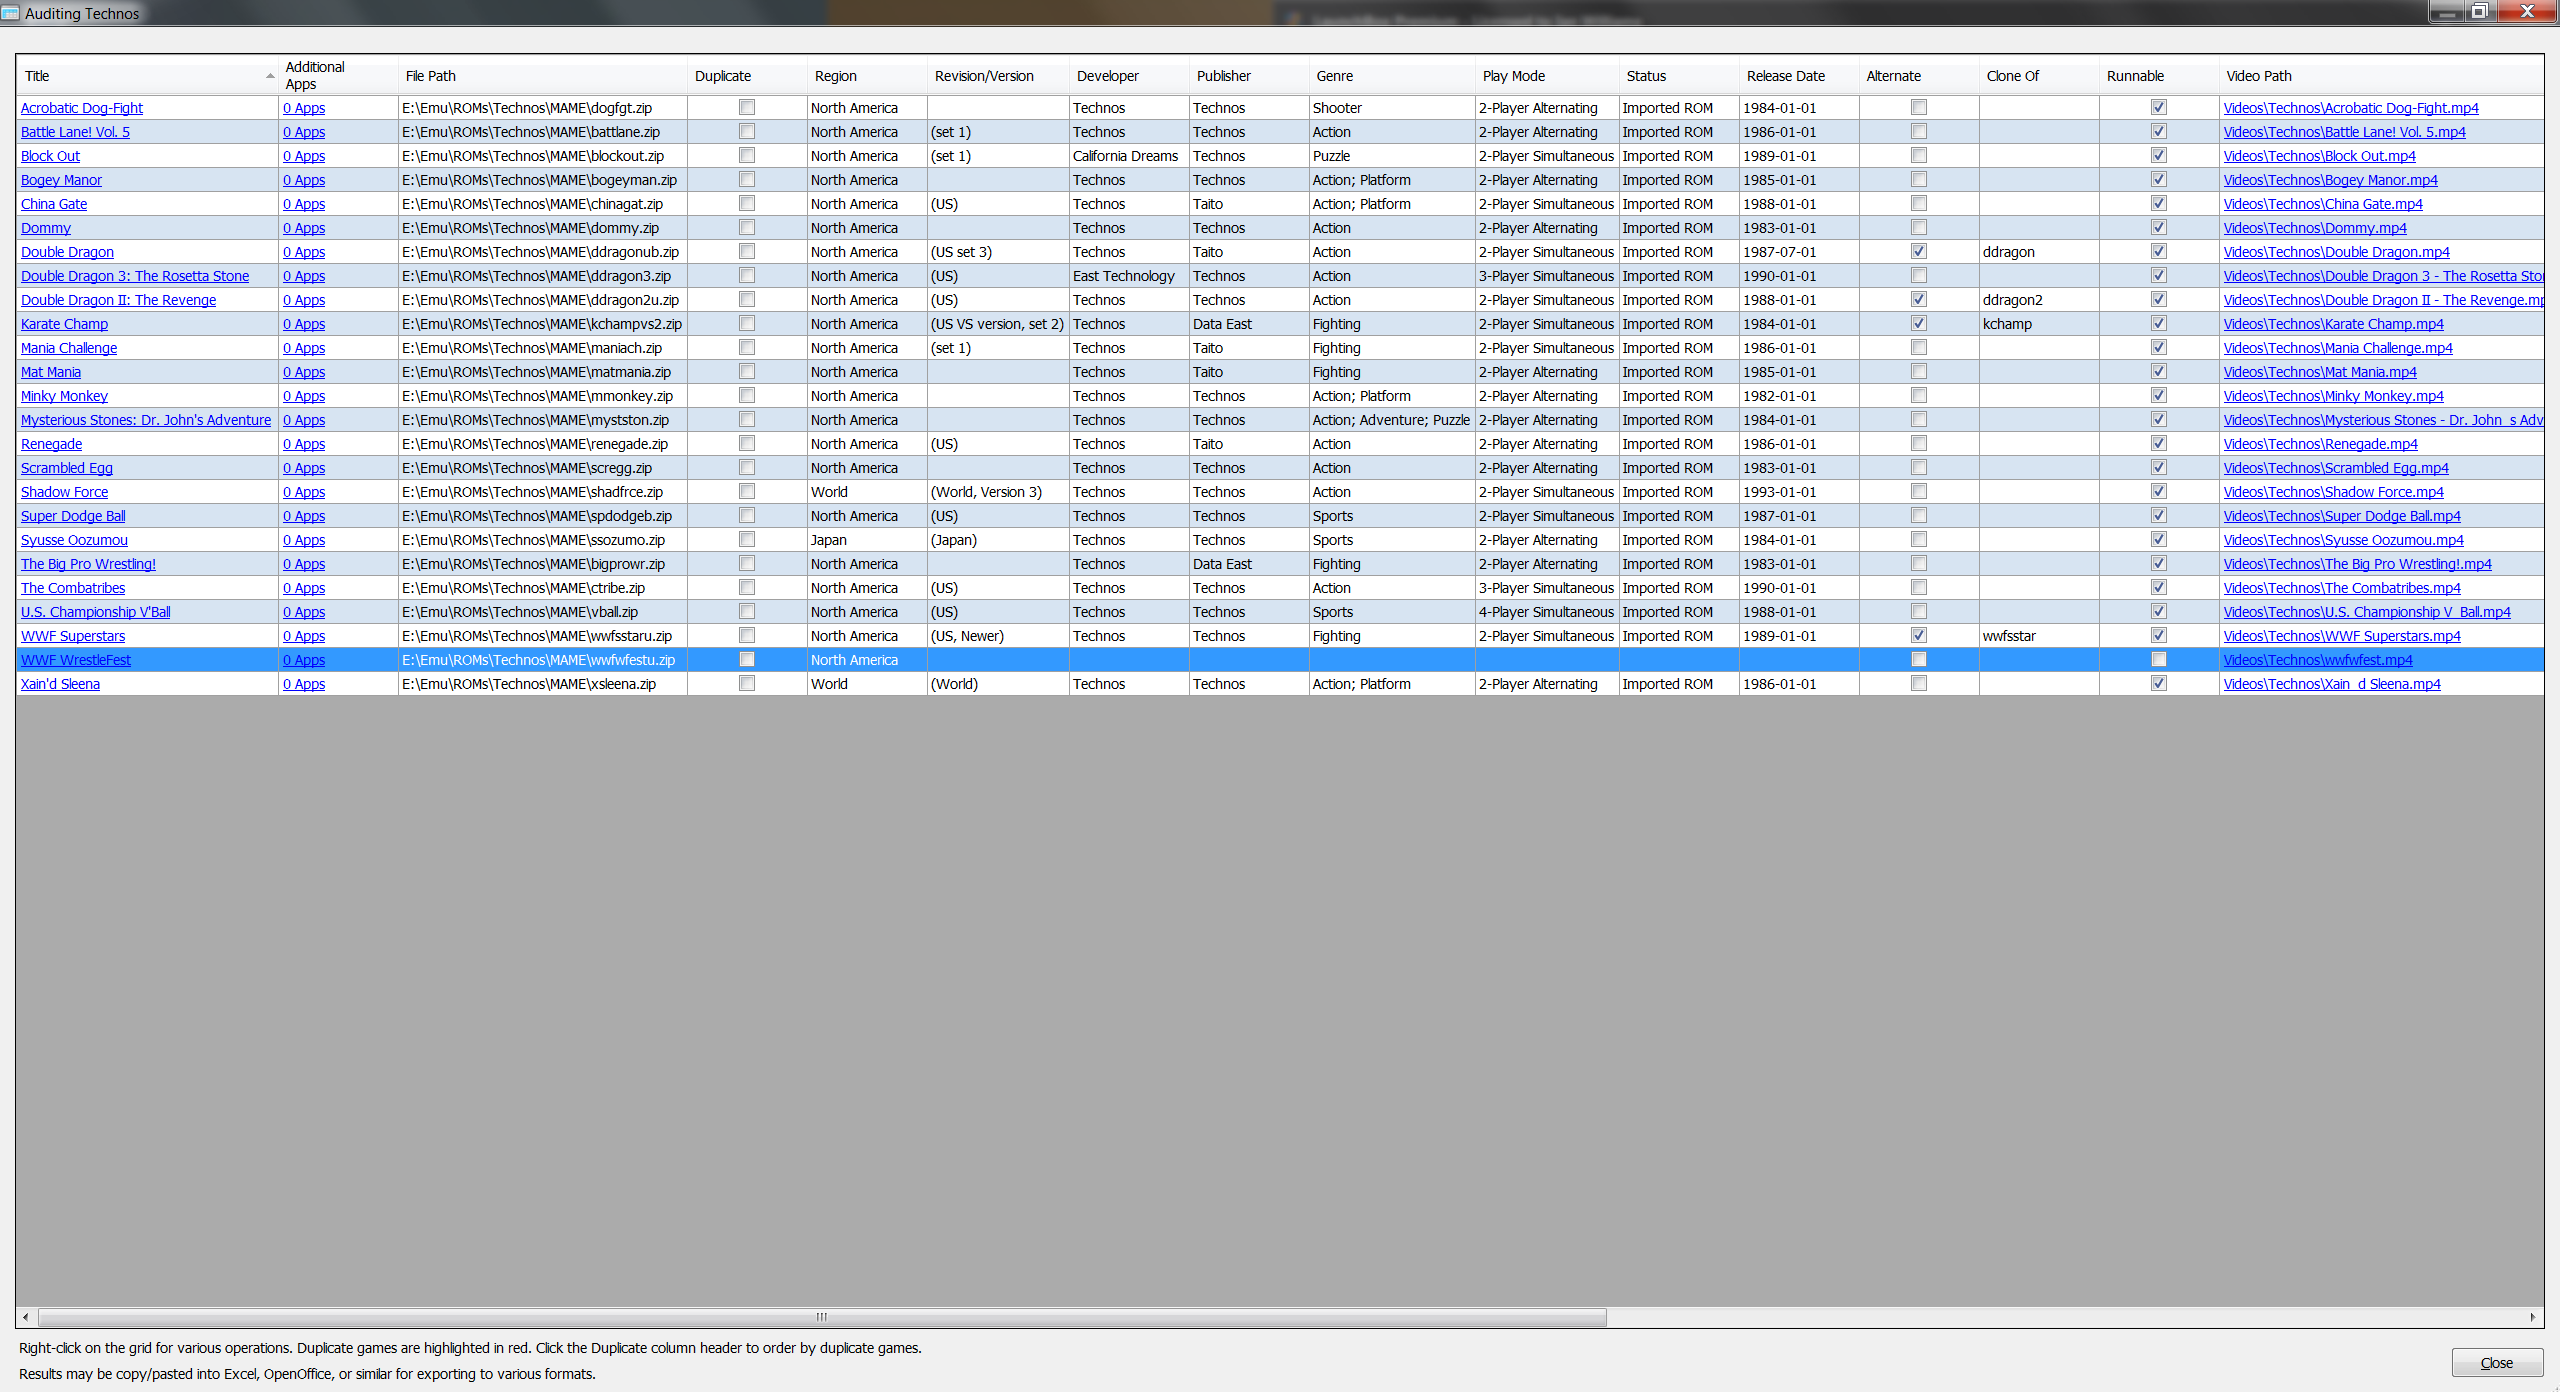2560x1392 pixels.
Task: Toggle Alternate checkbox for Double Dragon II
Action: coord(1919,299)
